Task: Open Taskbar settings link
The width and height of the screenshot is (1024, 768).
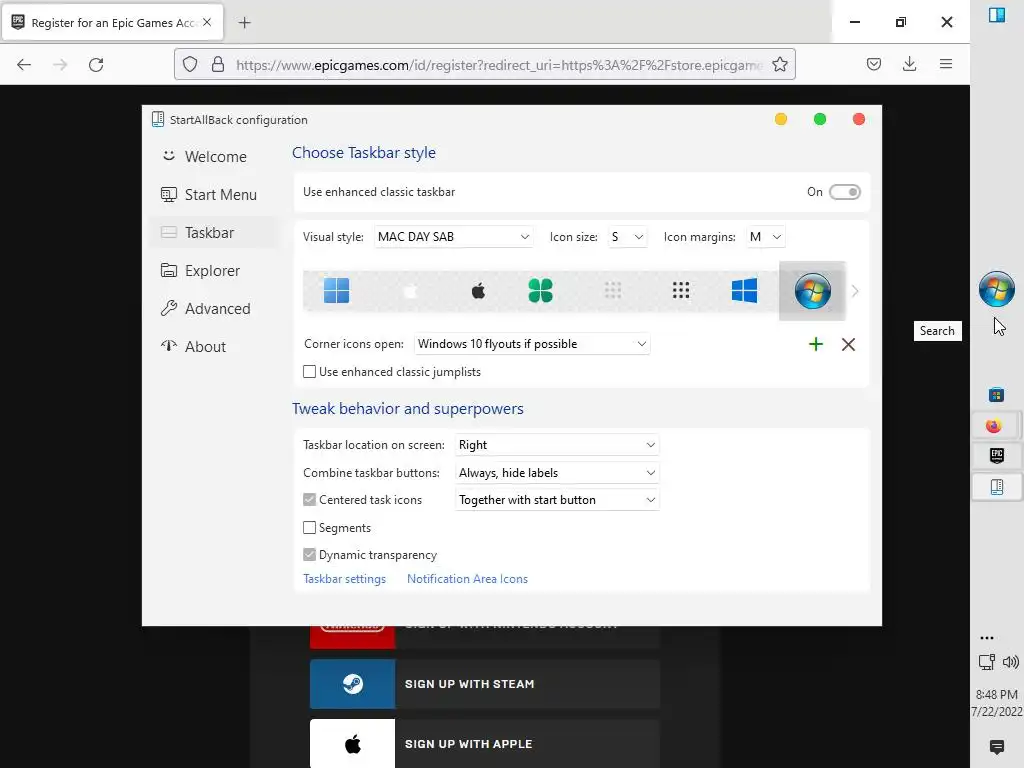Action: (344, 579)
